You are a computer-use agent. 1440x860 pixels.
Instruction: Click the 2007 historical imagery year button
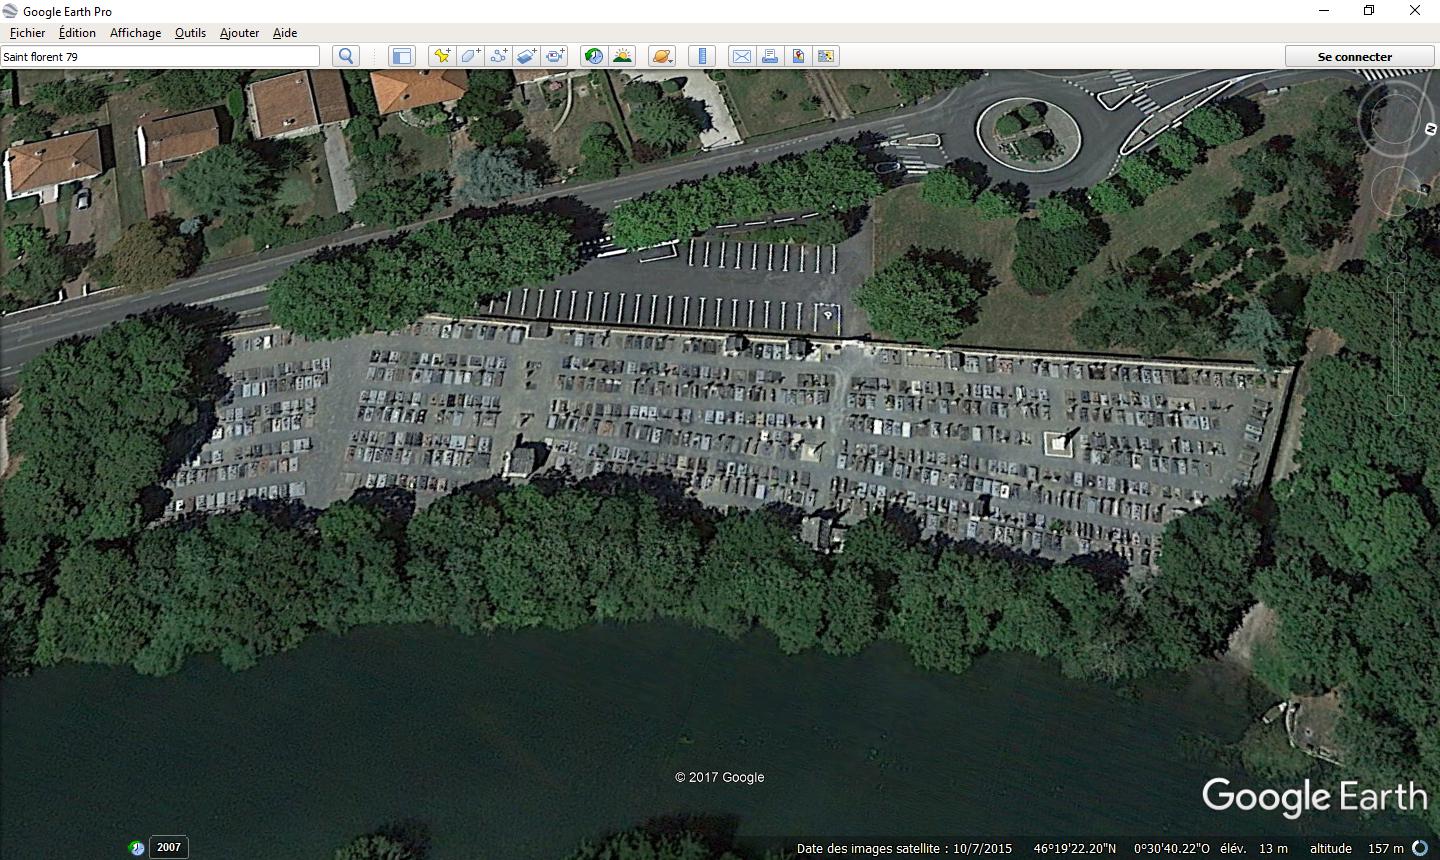pos(169,847)
